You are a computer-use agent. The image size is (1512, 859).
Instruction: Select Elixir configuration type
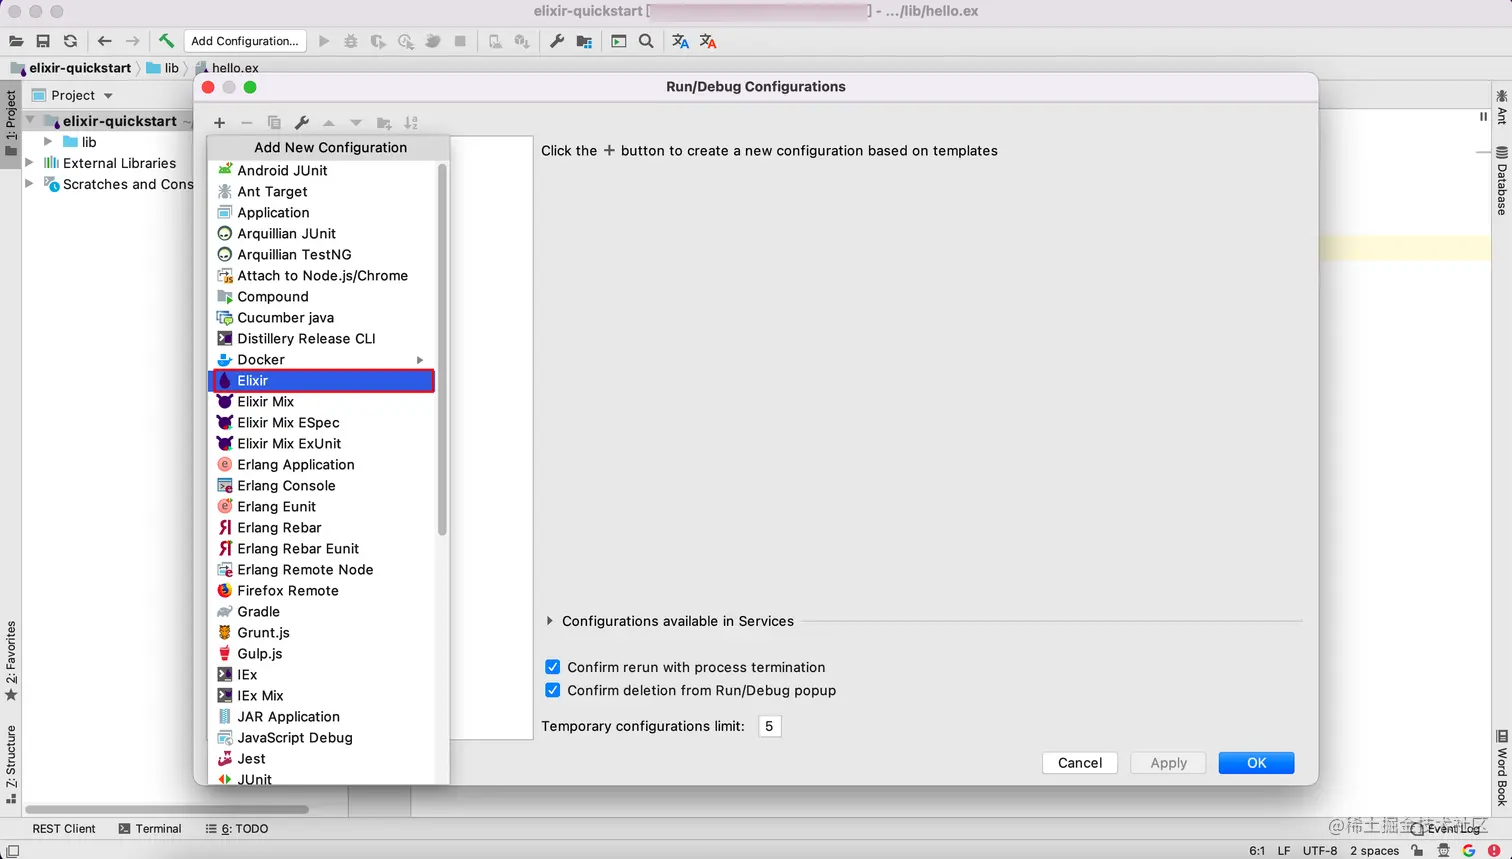click(x=322, y=380)
